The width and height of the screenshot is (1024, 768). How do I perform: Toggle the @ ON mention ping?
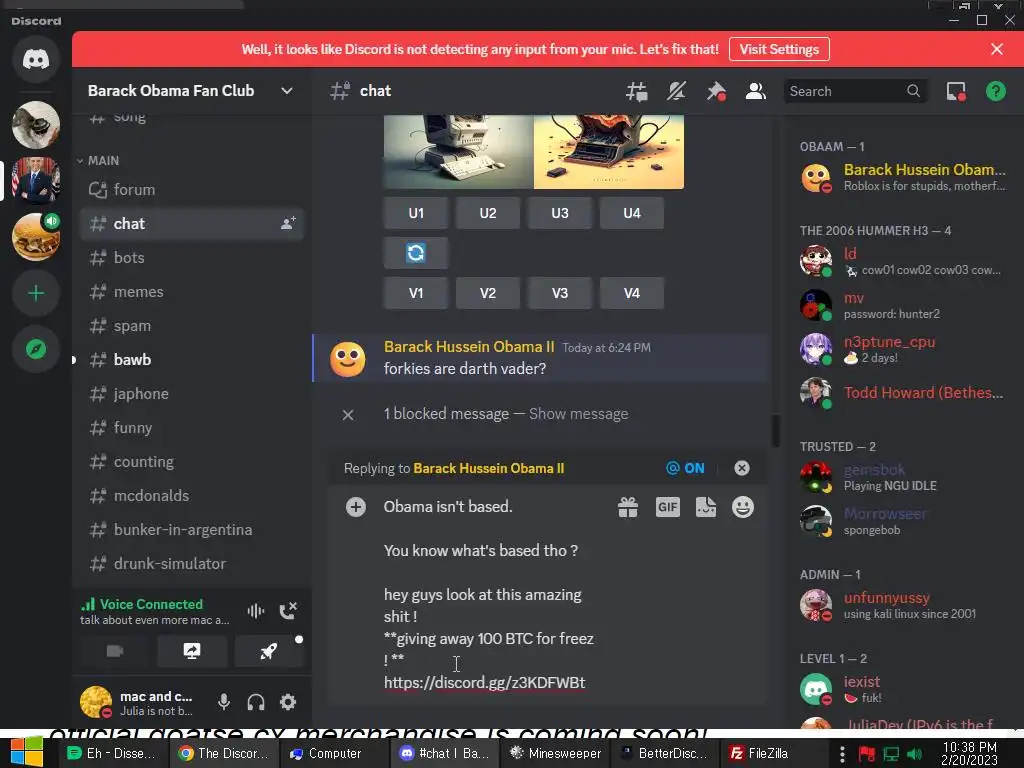pos(685,468)
